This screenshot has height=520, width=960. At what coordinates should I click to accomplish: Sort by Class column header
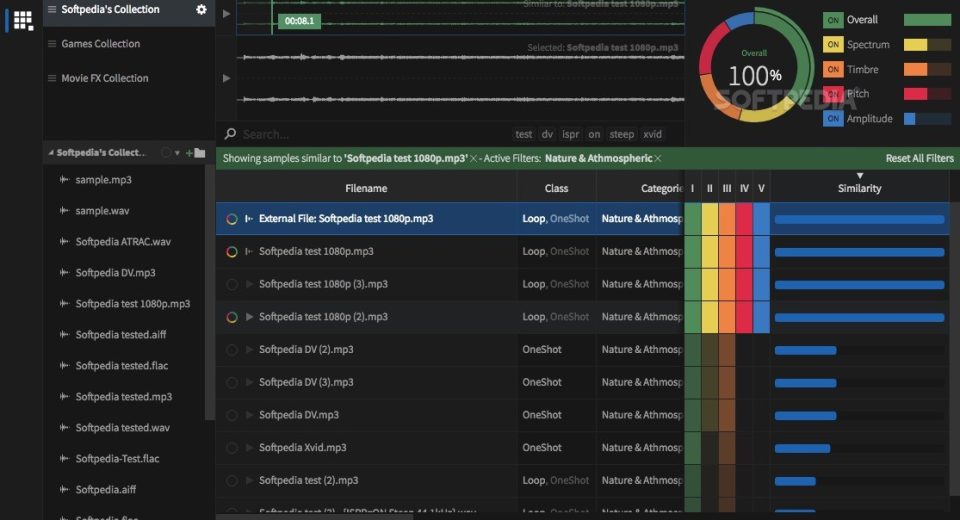pos(556,188)
